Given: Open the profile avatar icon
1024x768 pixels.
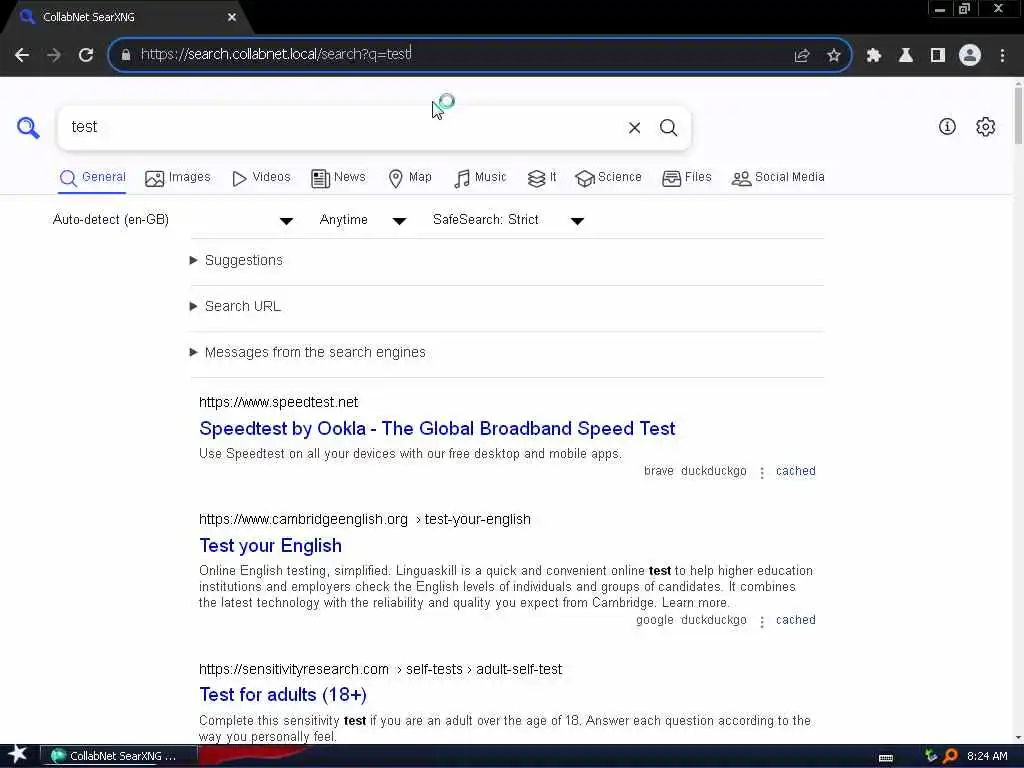Looking at the screenshot, I should [970, 55].
